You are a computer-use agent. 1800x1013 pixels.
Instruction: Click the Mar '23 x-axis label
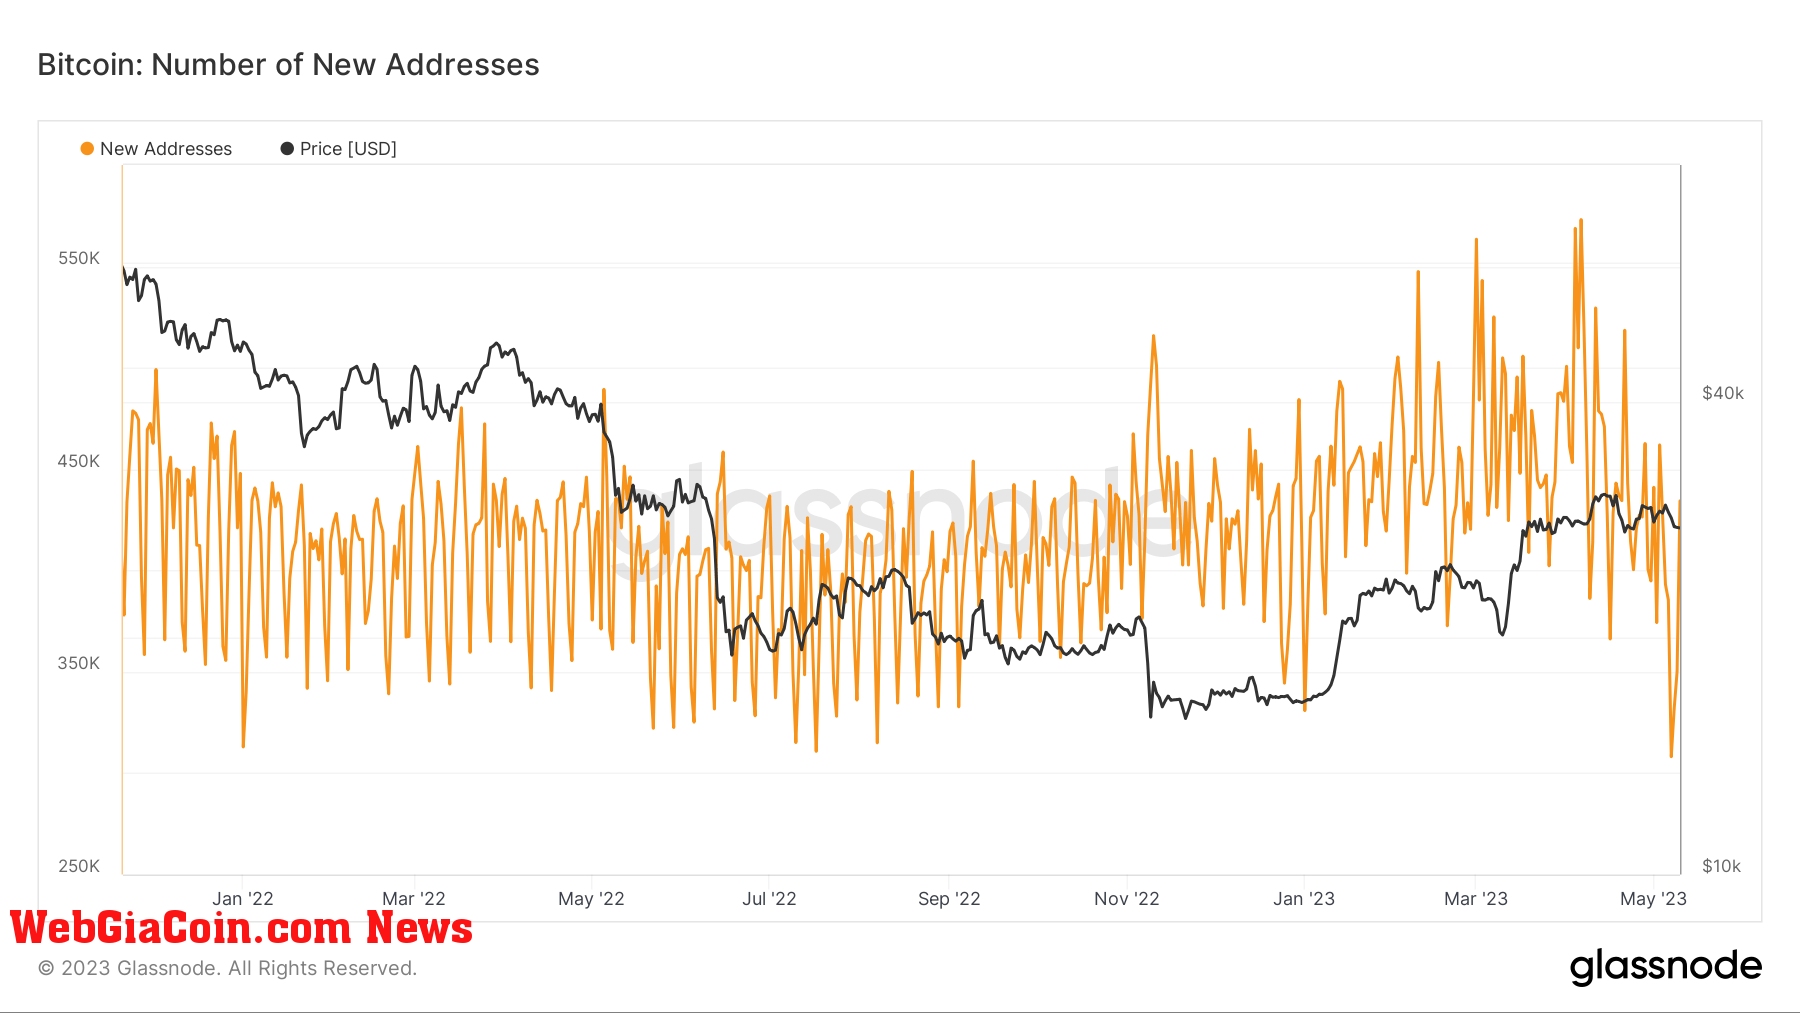click(1476, 899)
